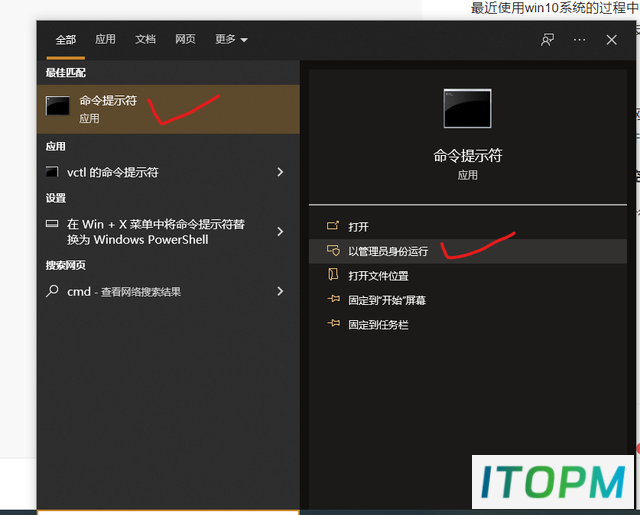The height and width of the screenshot is (515, 640).
Task: Switch to the 网页 tab
Action: coord(185,39)
